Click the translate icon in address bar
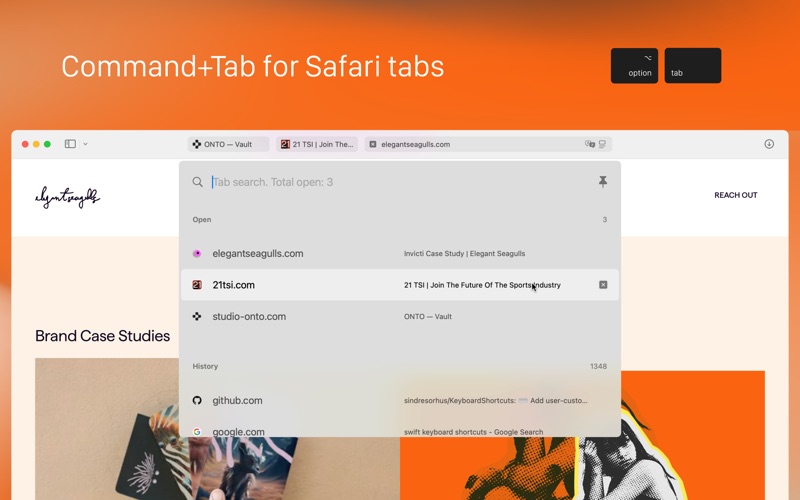The image size is (800, 500). click(590, 144)
